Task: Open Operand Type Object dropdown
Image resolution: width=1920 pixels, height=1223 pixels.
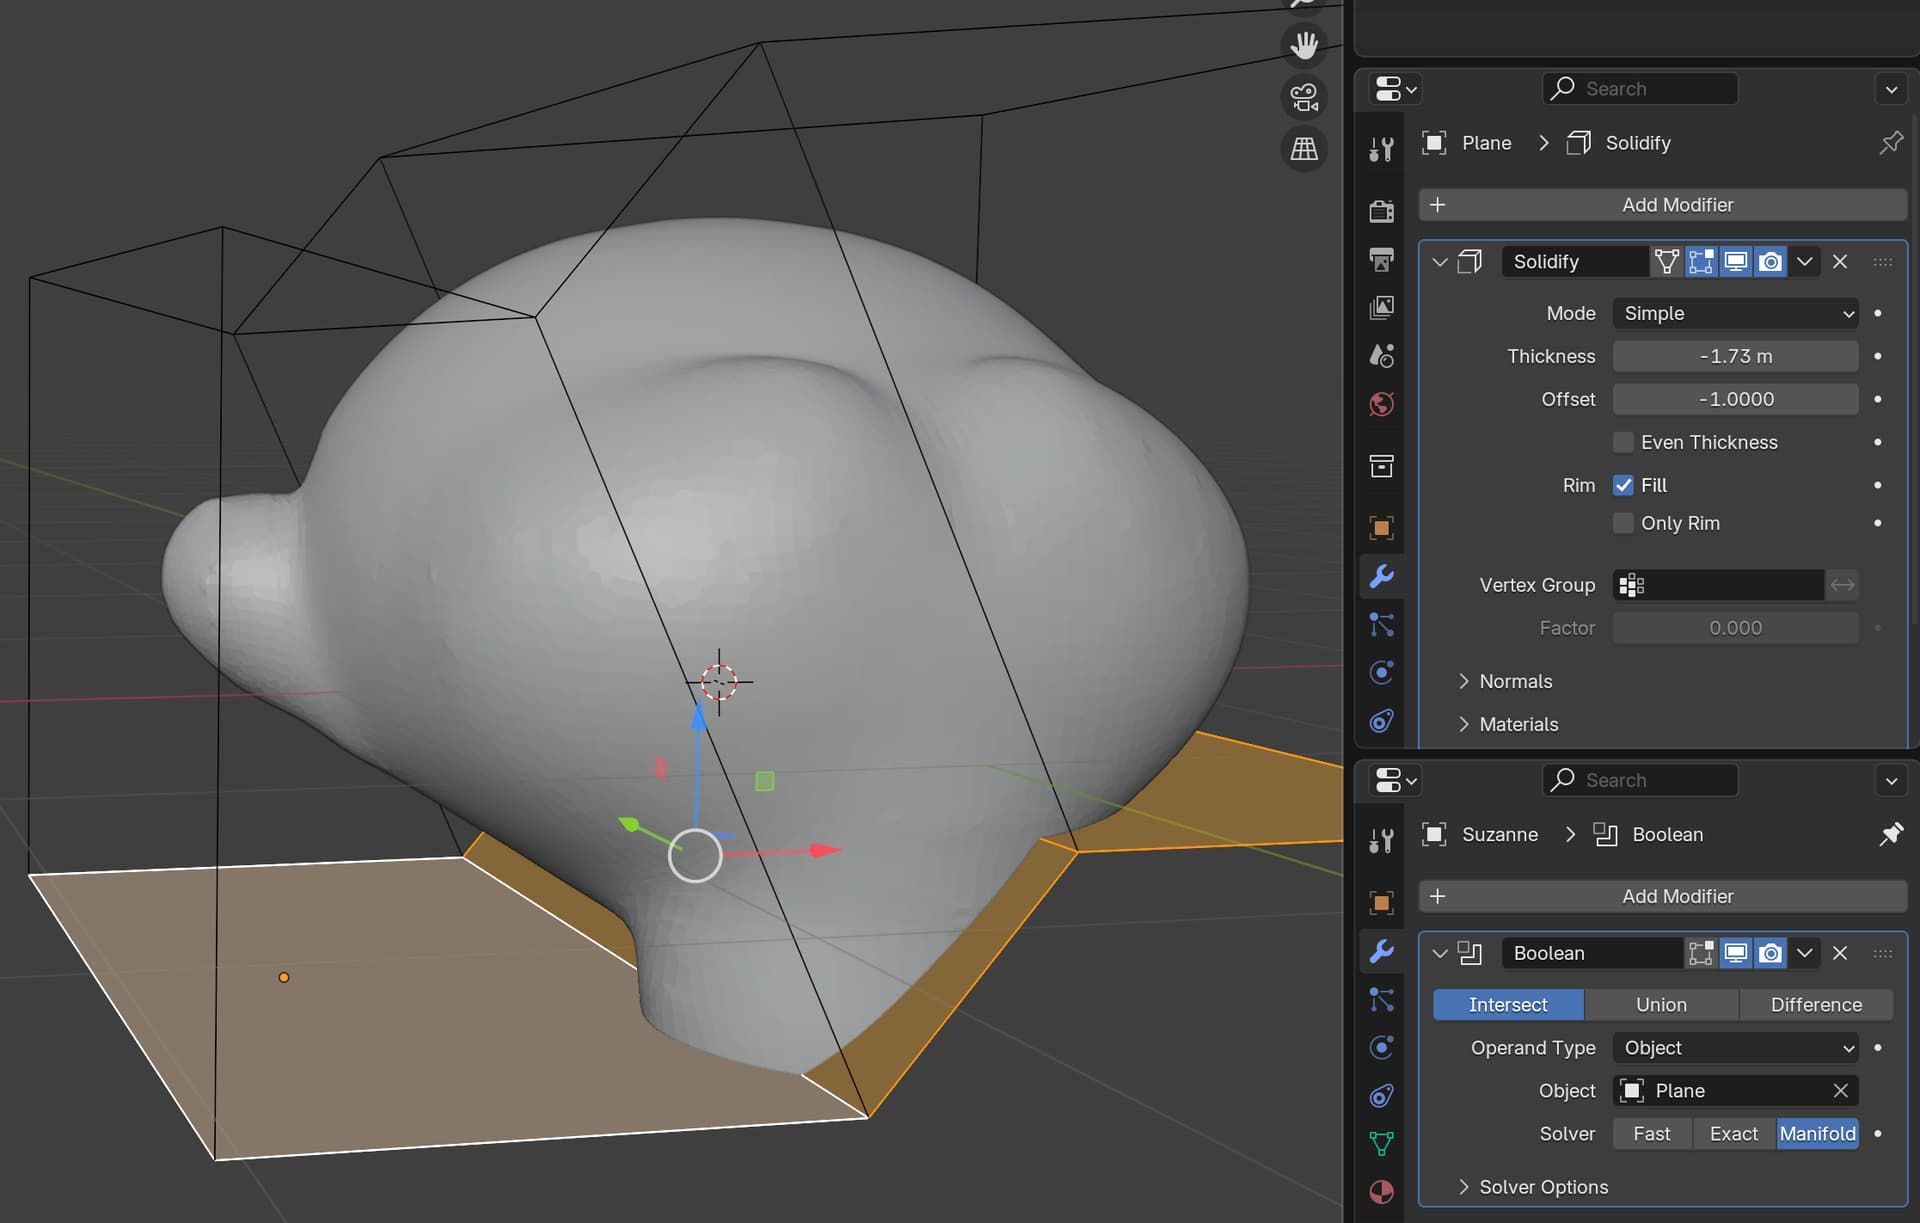Action: 1735,1048
